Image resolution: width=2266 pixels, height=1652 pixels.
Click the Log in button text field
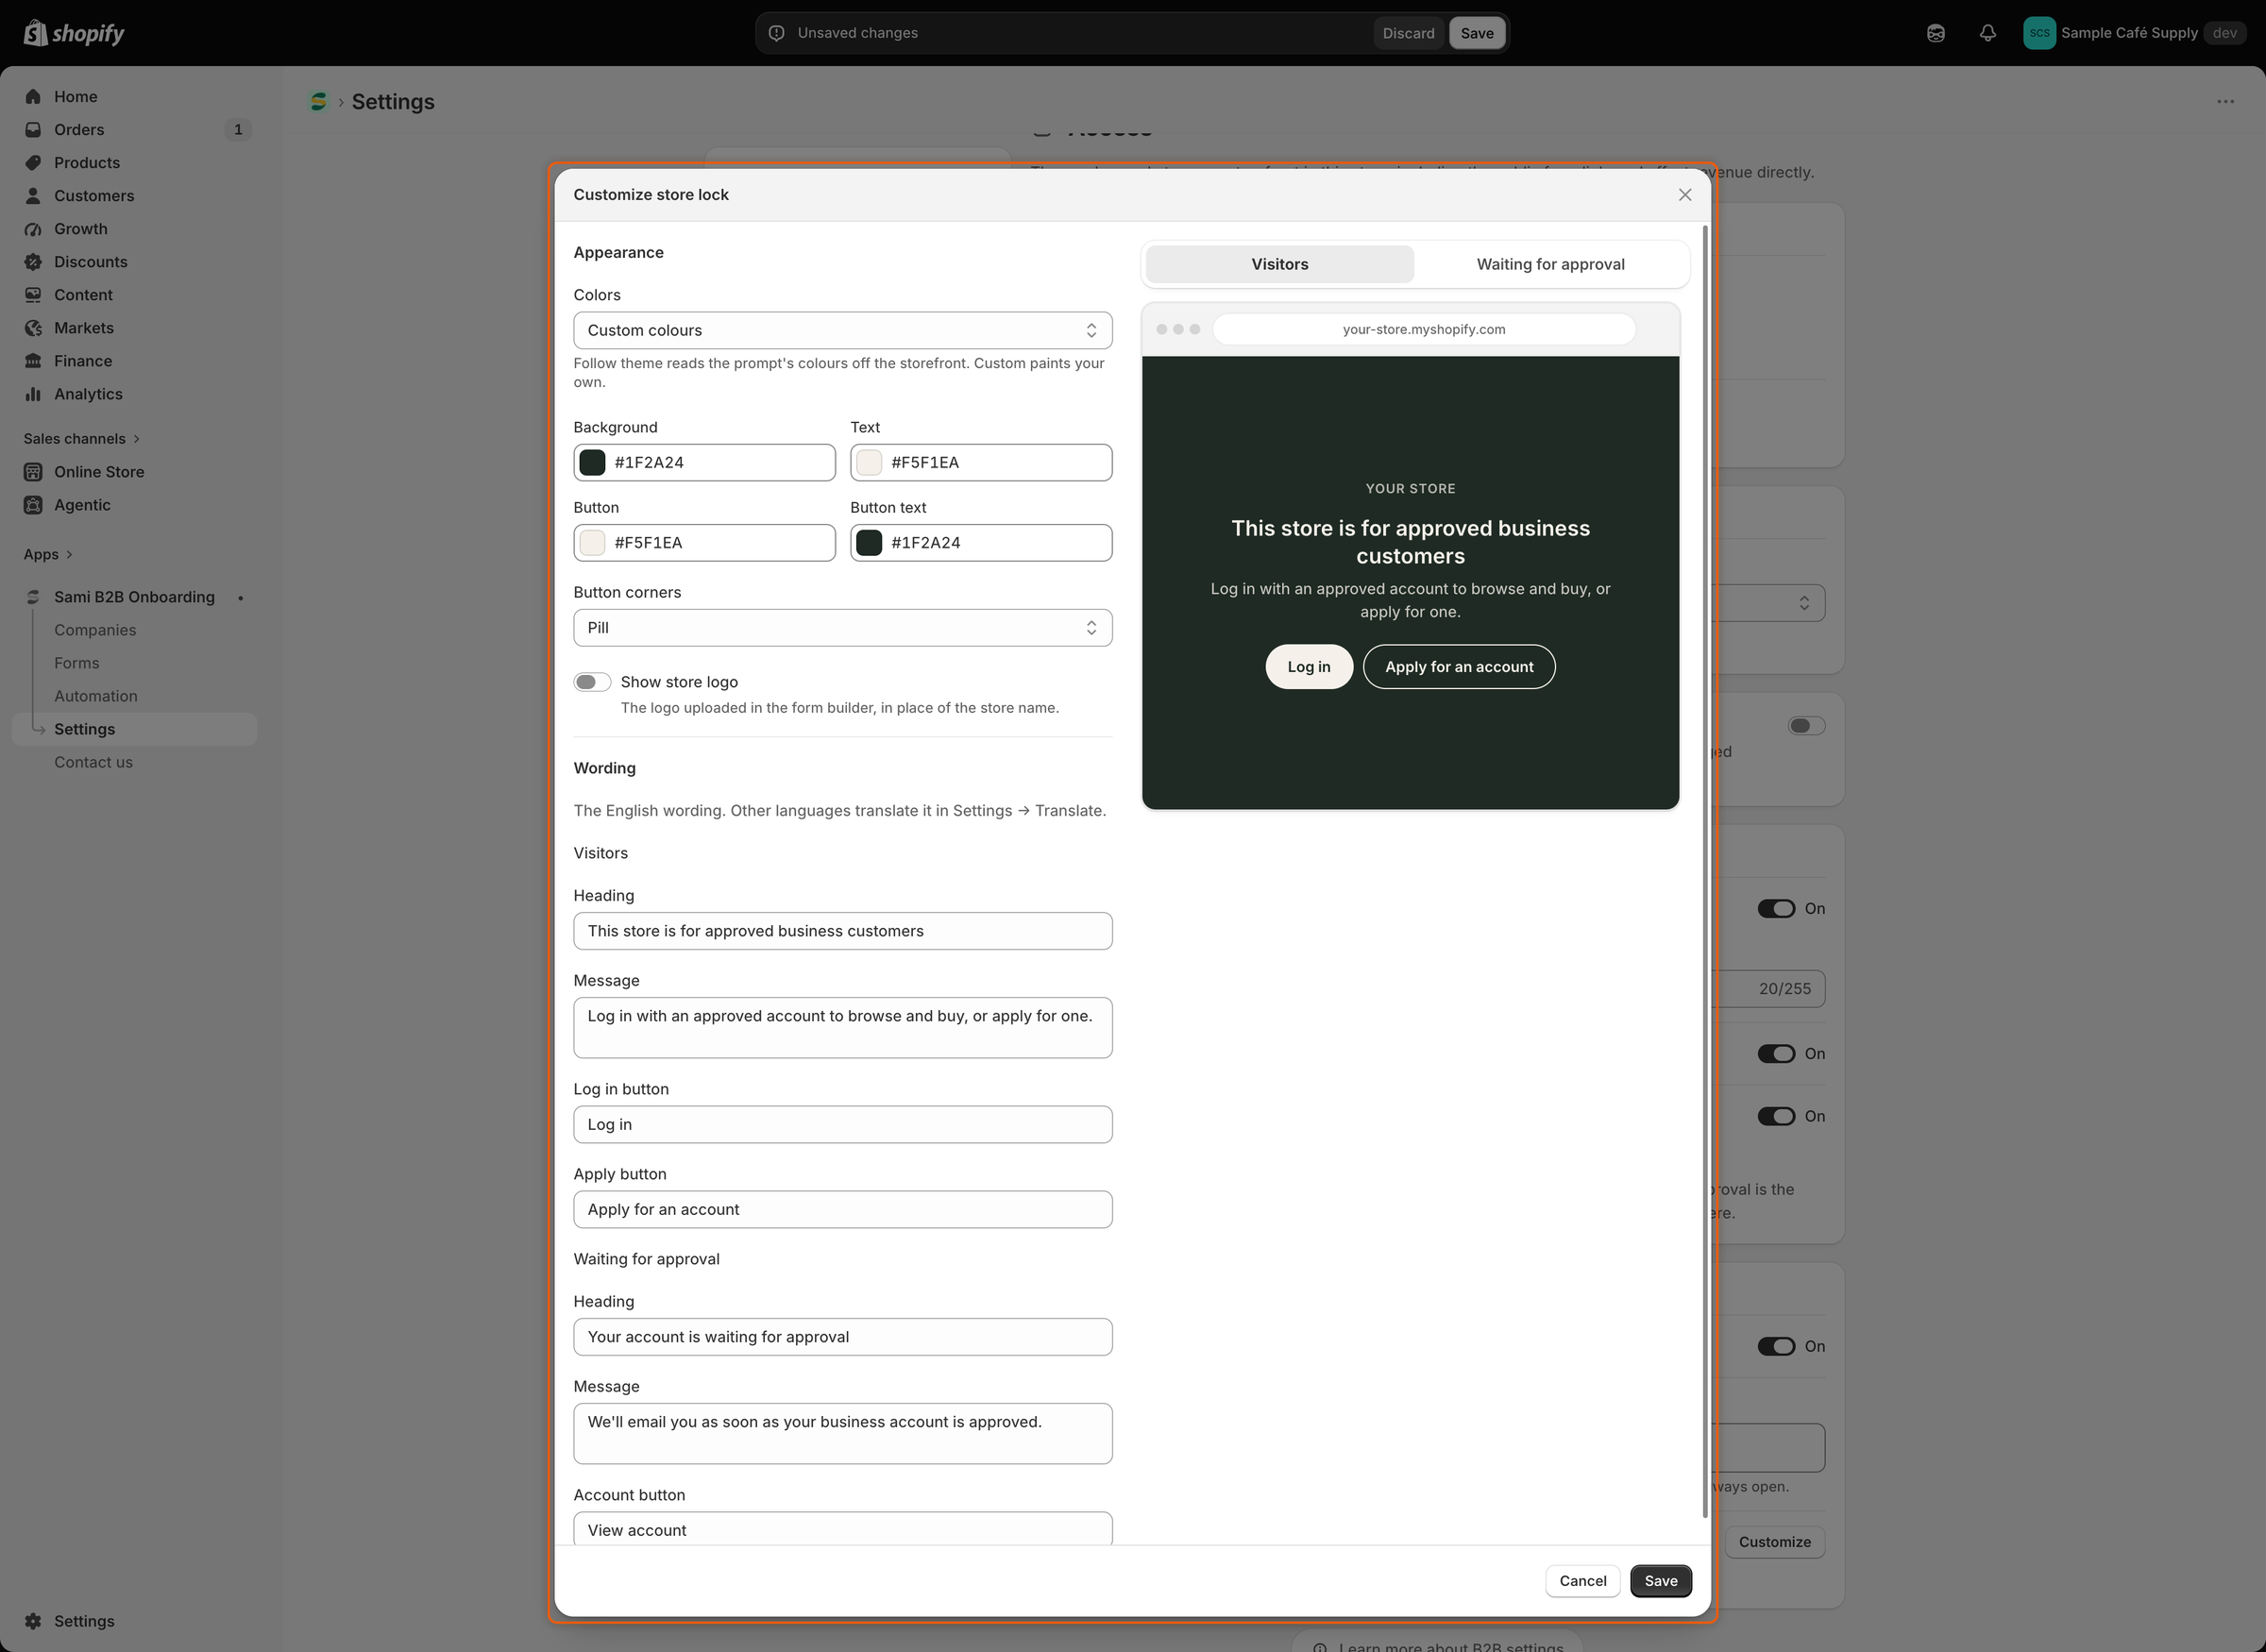point(842,1124)
